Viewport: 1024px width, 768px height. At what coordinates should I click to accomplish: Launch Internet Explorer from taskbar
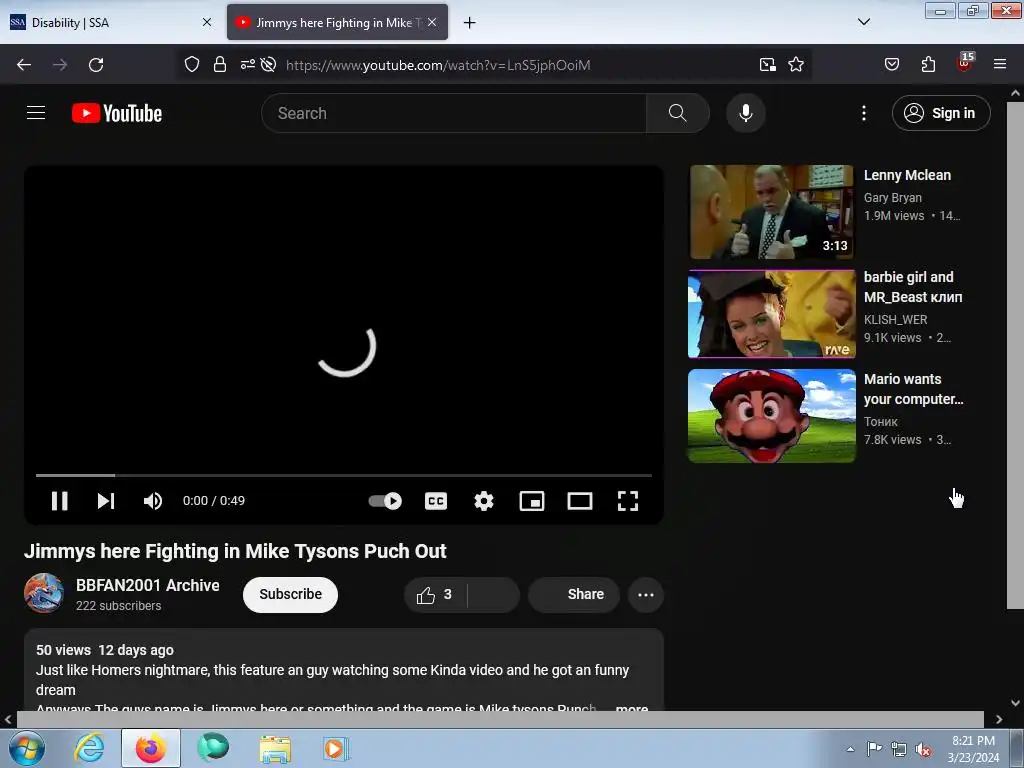tap(89, 748)
